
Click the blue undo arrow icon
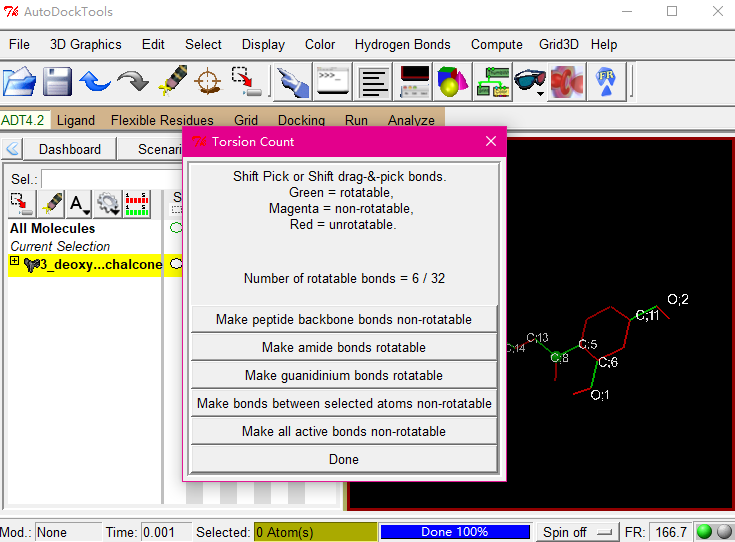(x=95, y=81)
